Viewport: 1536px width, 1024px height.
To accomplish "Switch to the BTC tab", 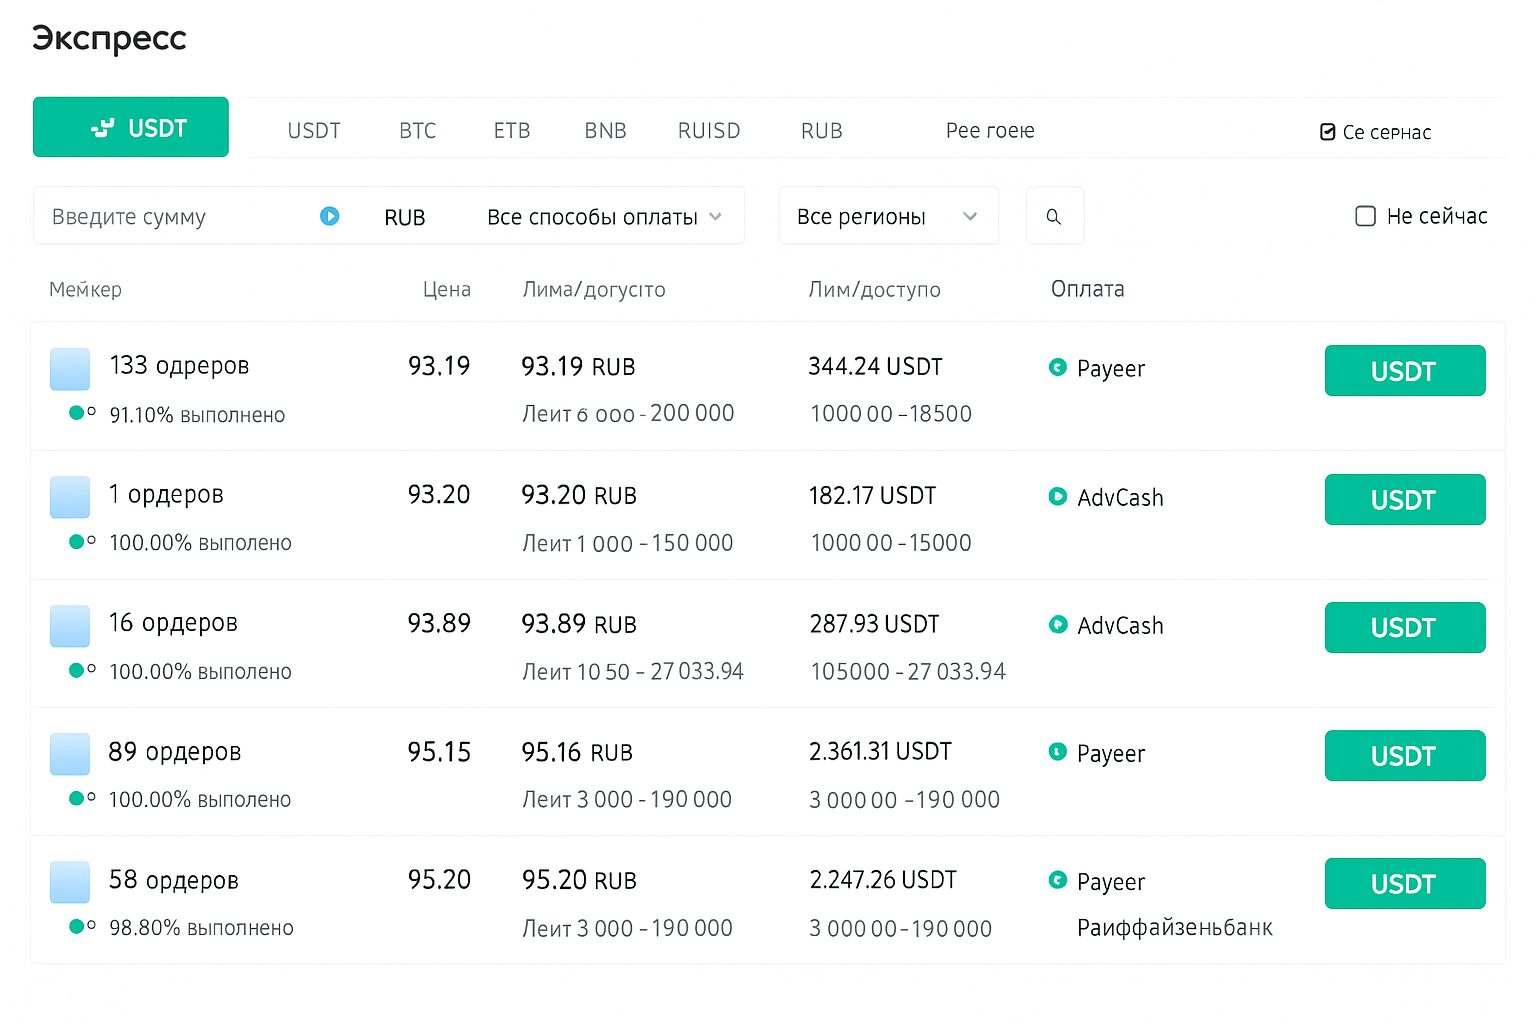I will [418, 131].
